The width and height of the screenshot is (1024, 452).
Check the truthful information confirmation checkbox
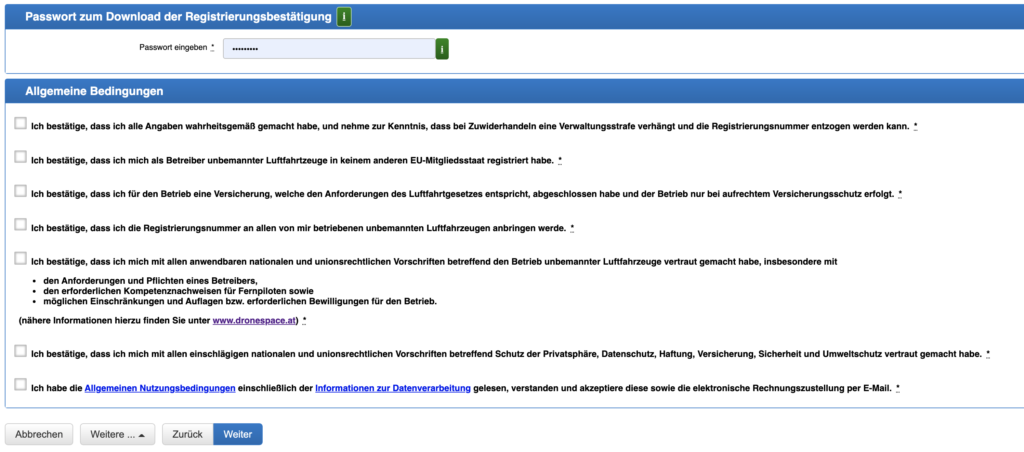tap(21, 124)
